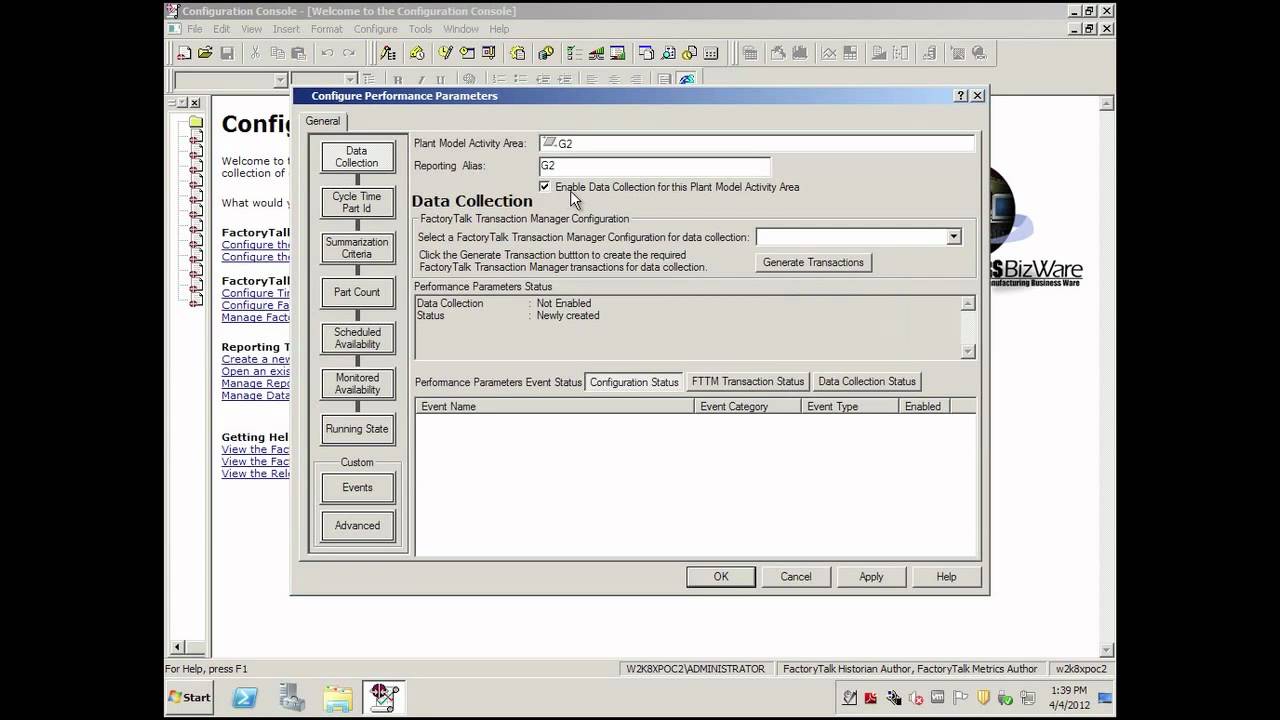
Task: Open the File menu
Action: (x=194, y=29)
